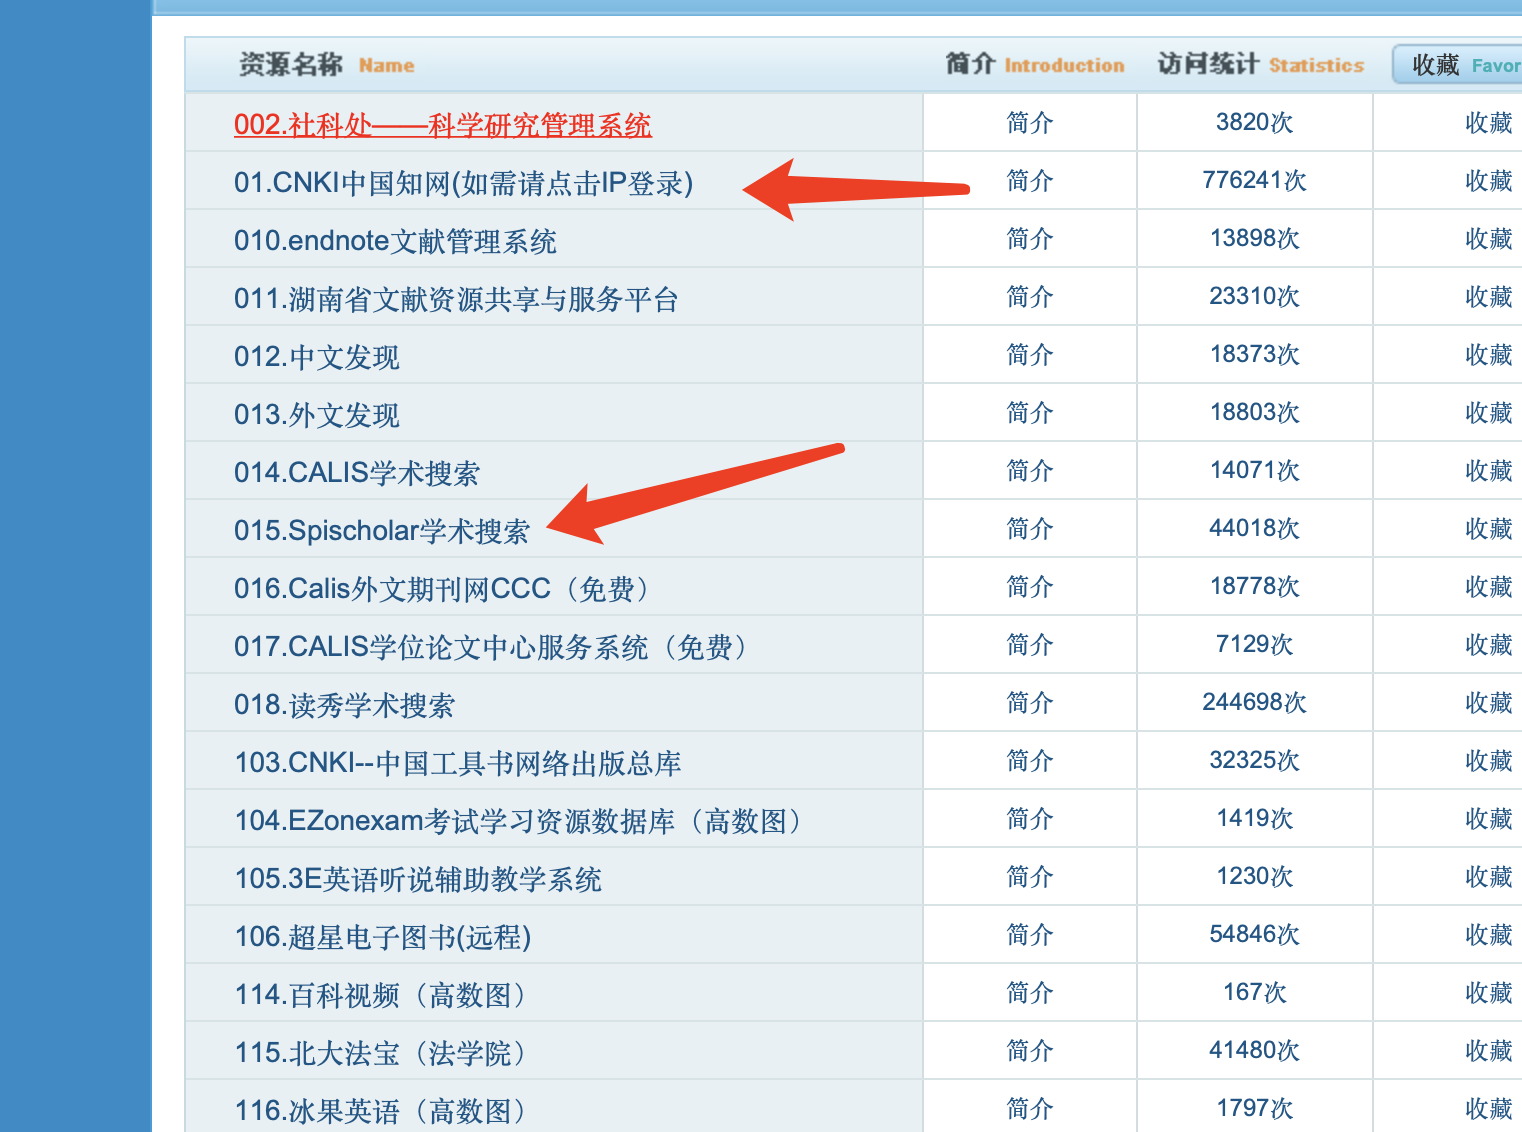Click 收藏 in the 北大法宝 row

(x=1489, y=1051)
